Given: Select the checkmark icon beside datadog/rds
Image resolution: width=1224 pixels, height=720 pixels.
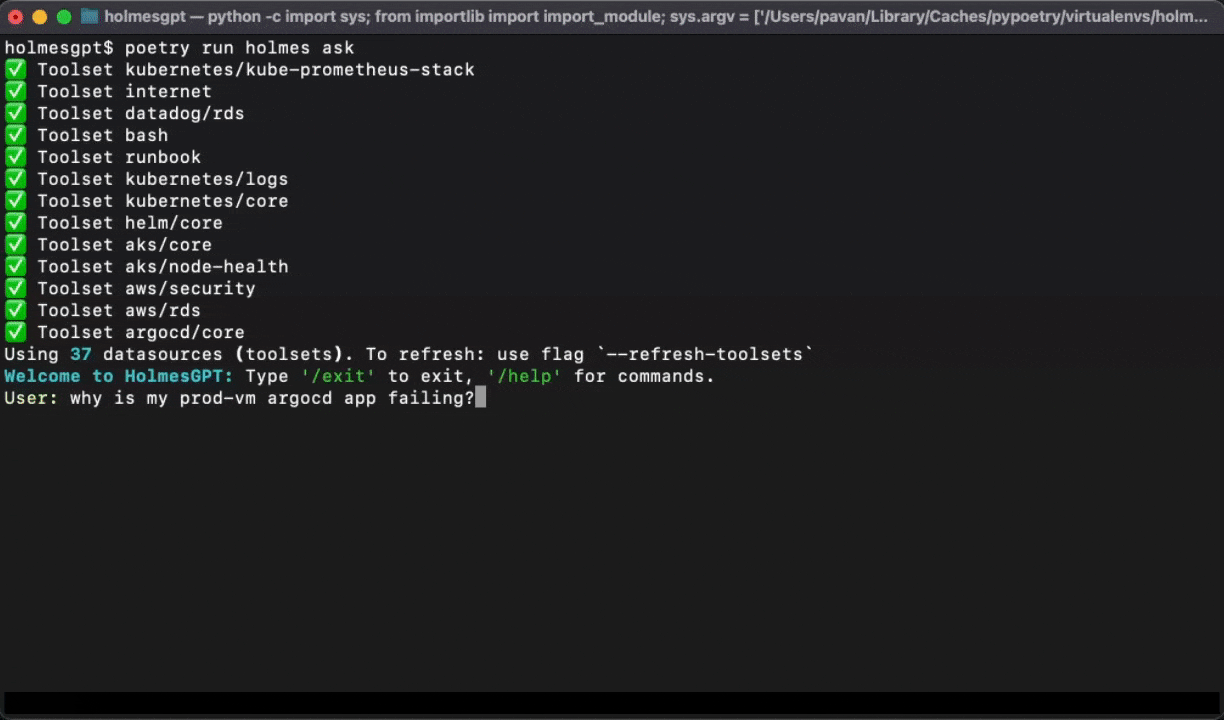Looking at the screenshot, I should [x=15, y=114].
